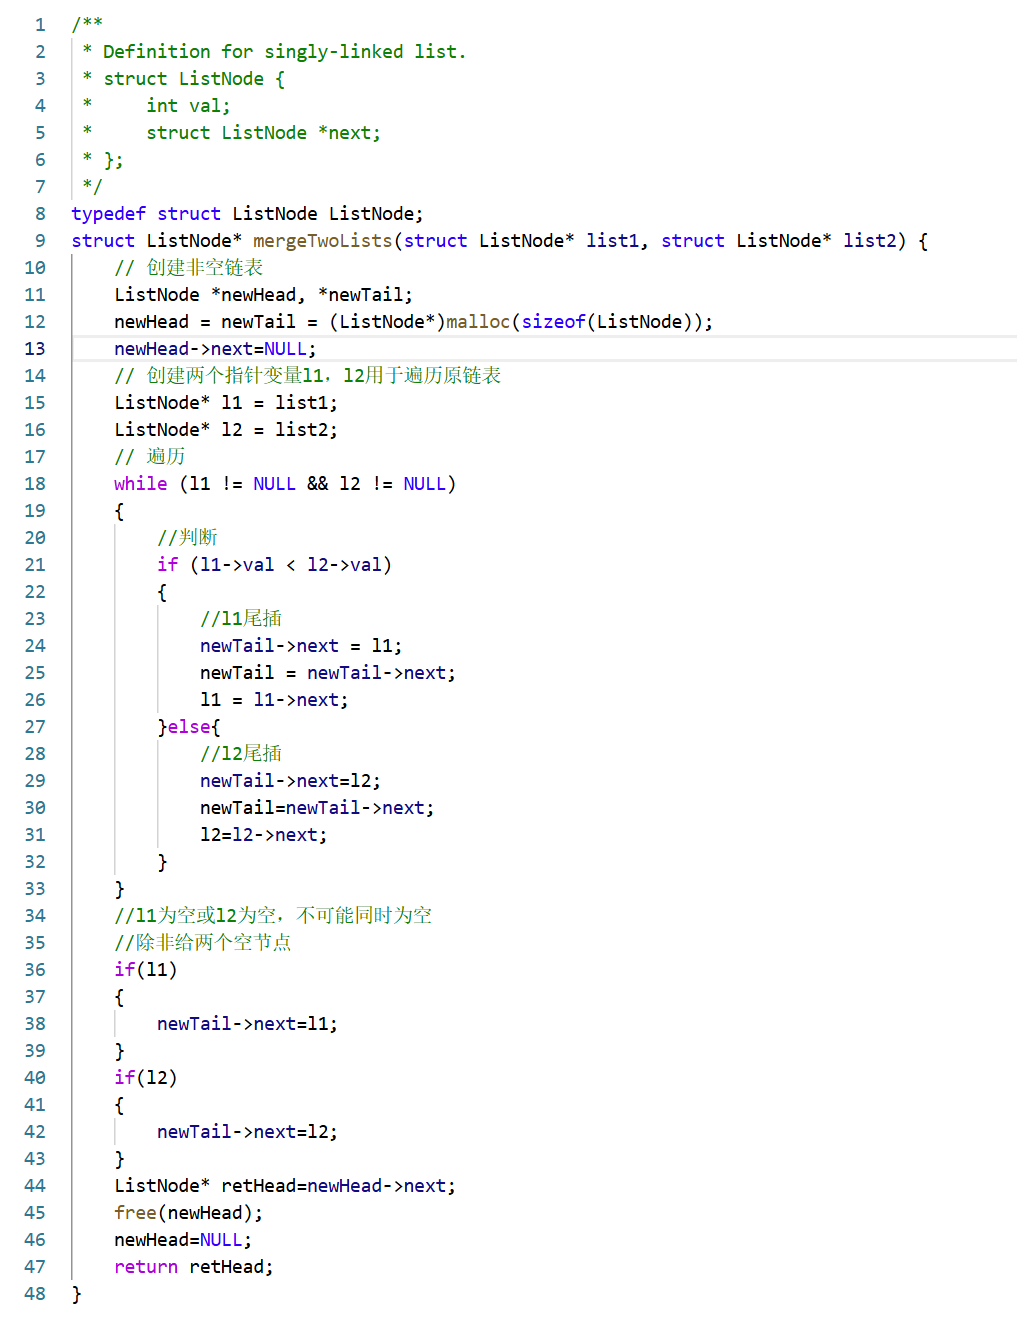The height and width of the screenshot is (1319, 1017).
Task: Click line number 13 in the gutter
Action: [x=35, y=348]
